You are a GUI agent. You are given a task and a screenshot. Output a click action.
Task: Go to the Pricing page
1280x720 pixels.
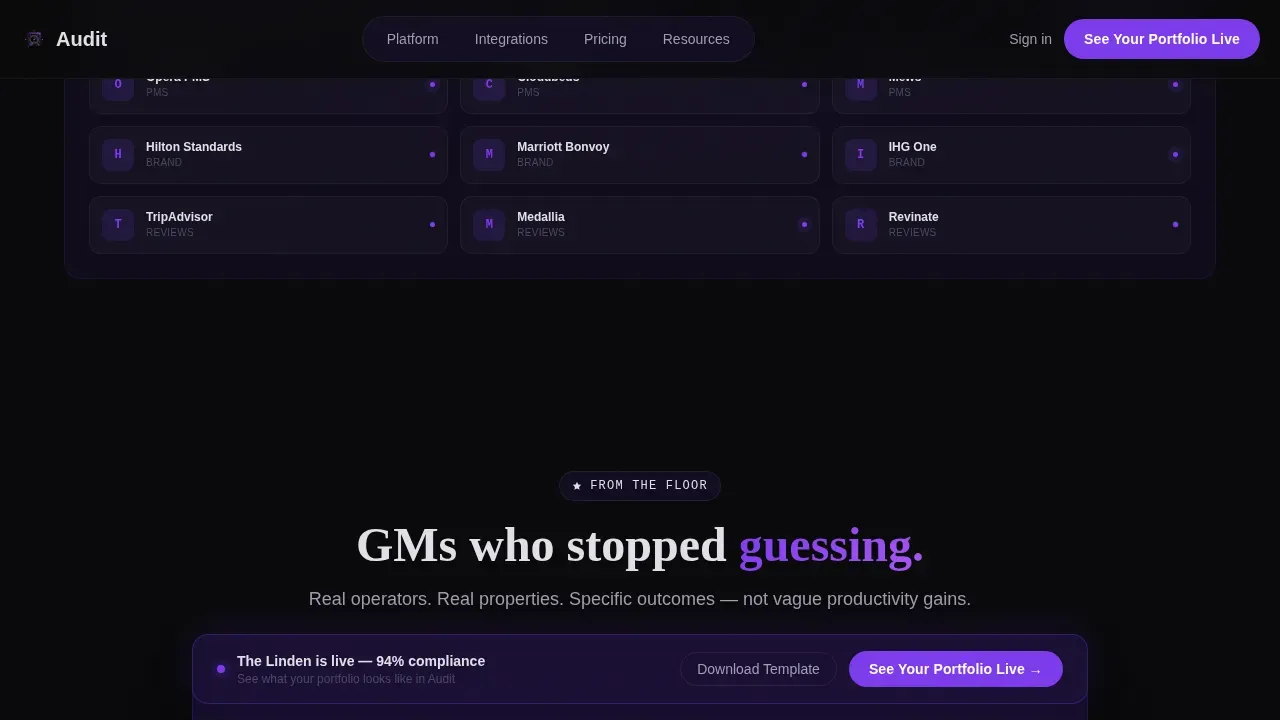pyautogui.click(x=605, y=39)
